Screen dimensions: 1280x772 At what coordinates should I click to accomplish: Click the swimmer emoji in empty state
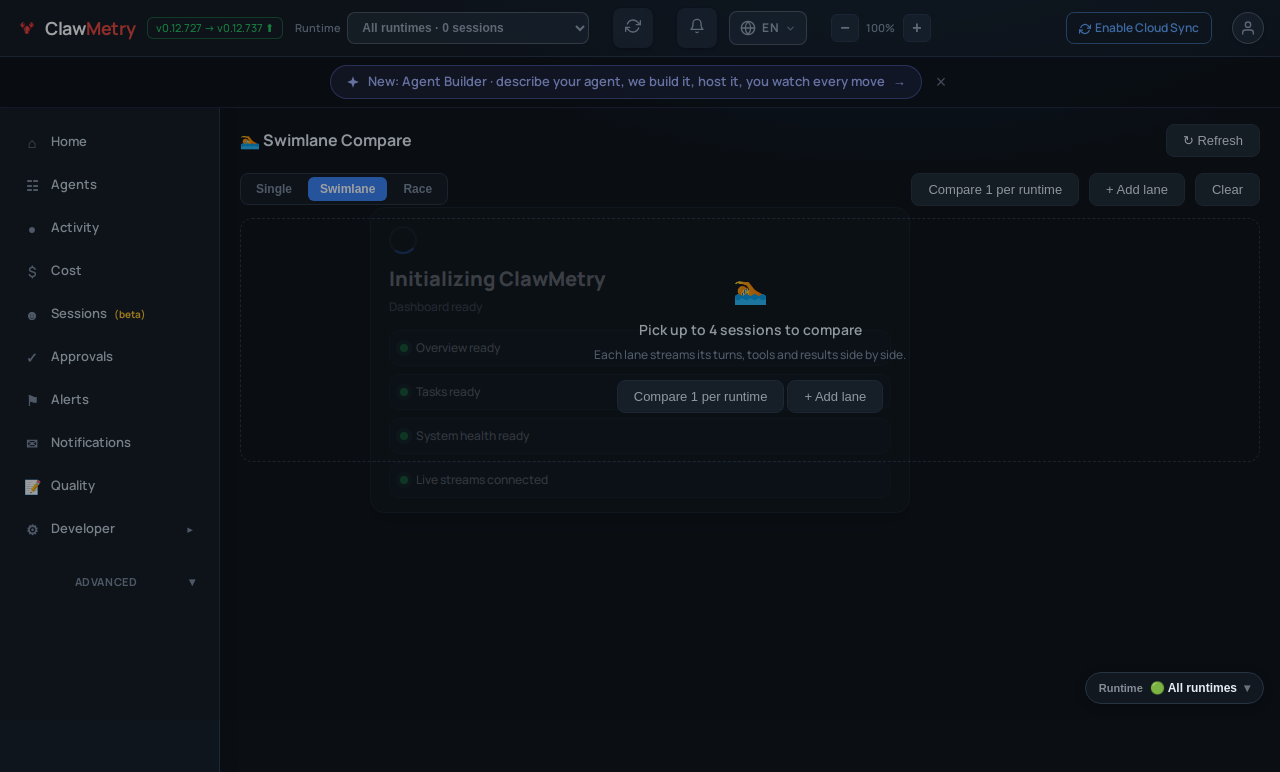(x=750, y=292)
